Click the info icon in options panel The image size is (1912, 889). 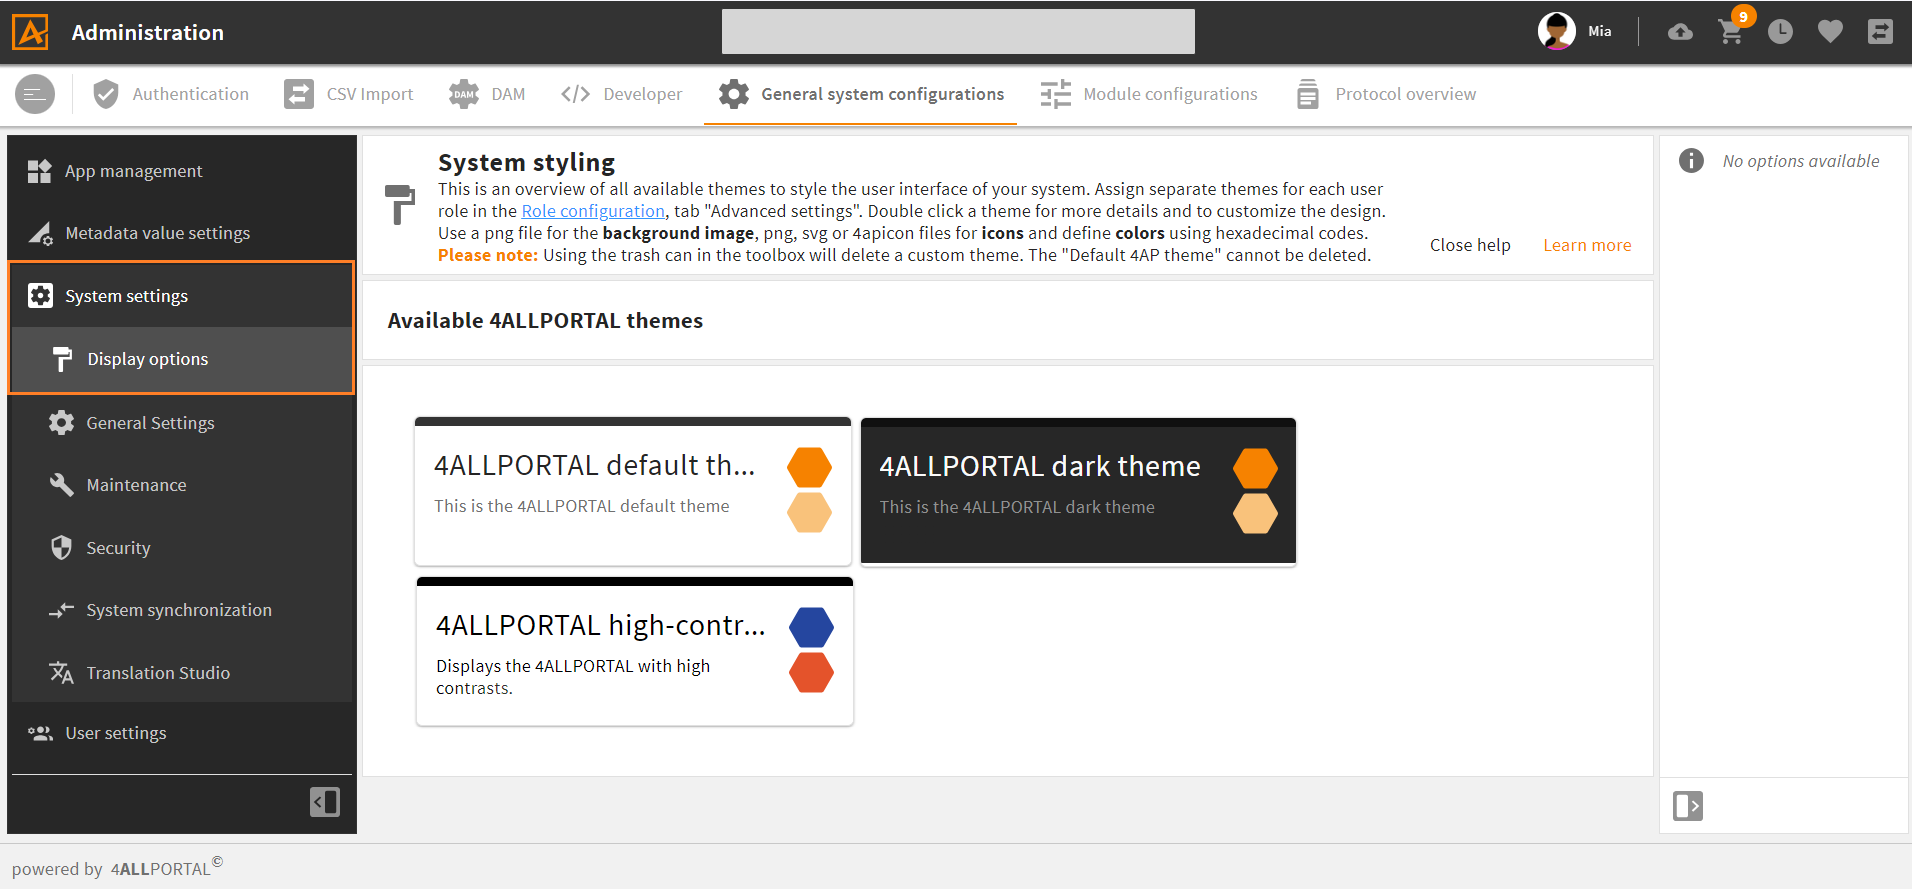(x=1691, y=161)
